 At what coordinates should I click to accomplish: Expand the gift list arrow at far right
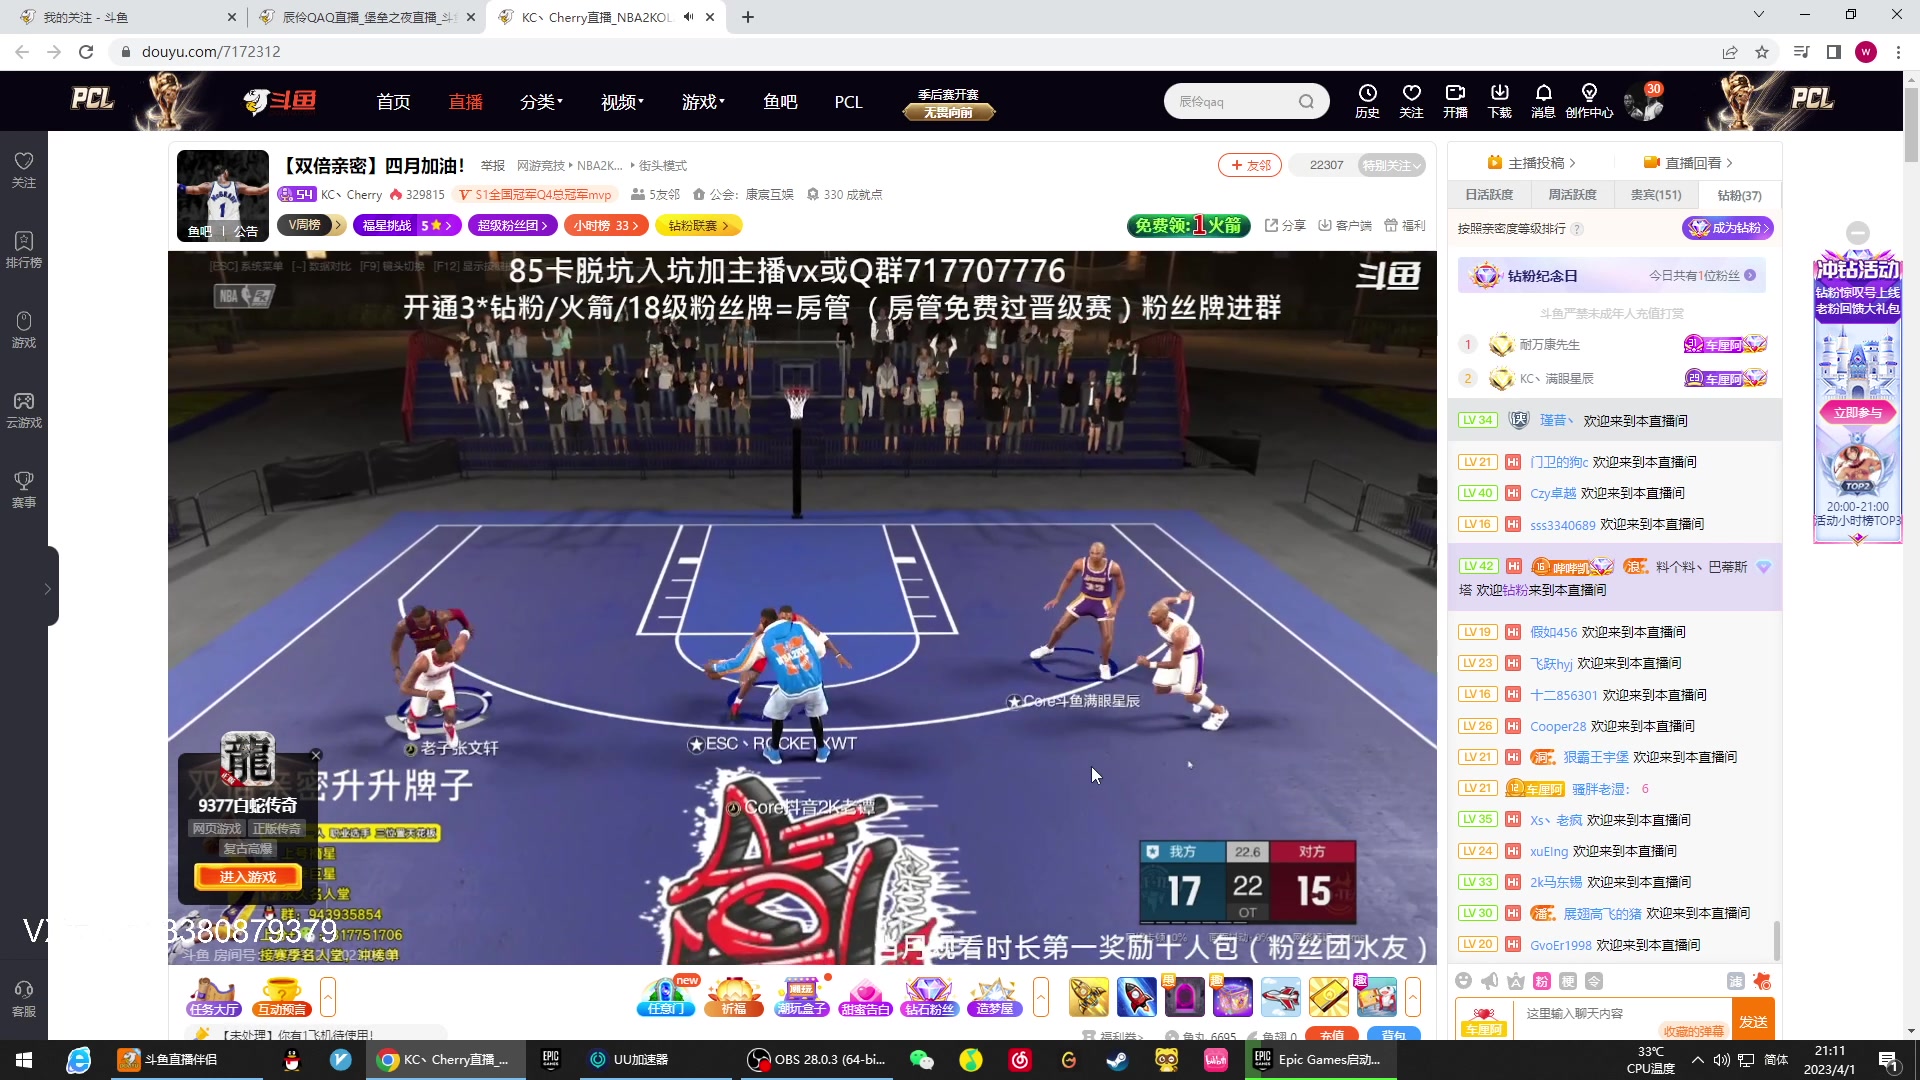click(x=1413, y=997)
